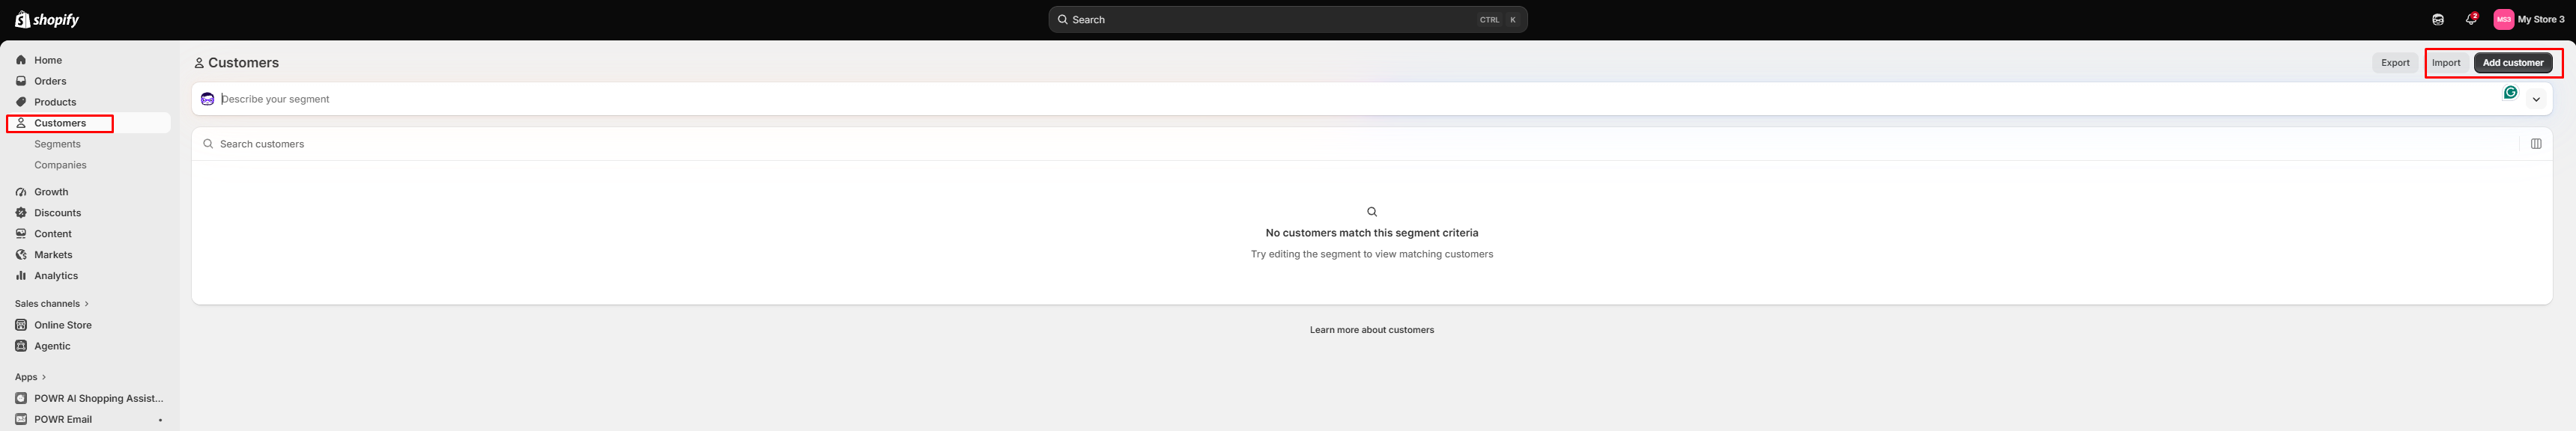Click the Shopify logo in header
The height and width of the screenshot is (431, 2576).
click(47, 19)
